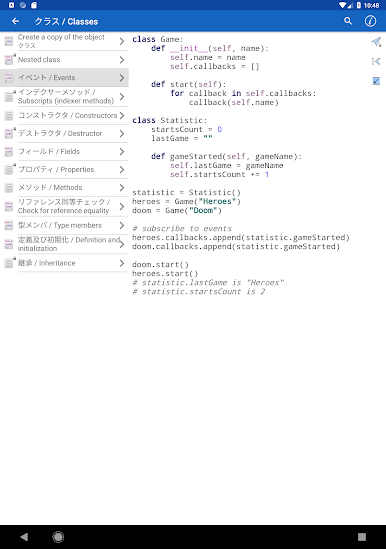Open the デストラクタ / Destructor topic

[x=64, y=133]
